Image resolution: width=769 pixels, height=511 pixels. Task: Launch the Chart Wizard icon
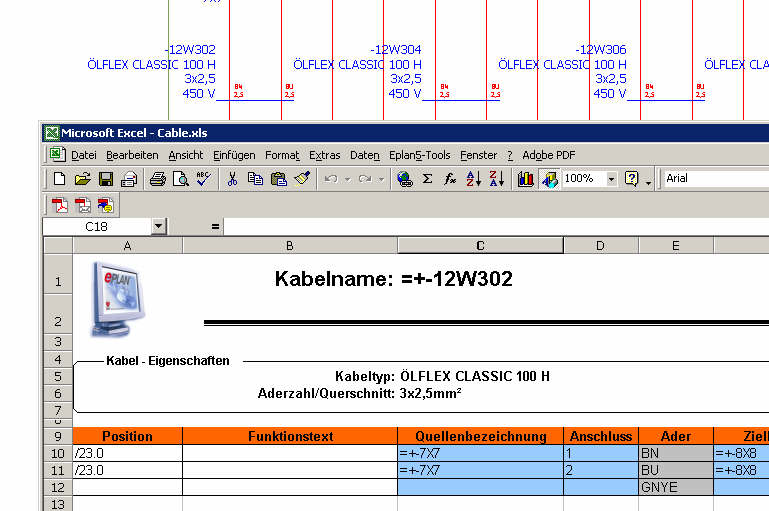click(525, 179)
